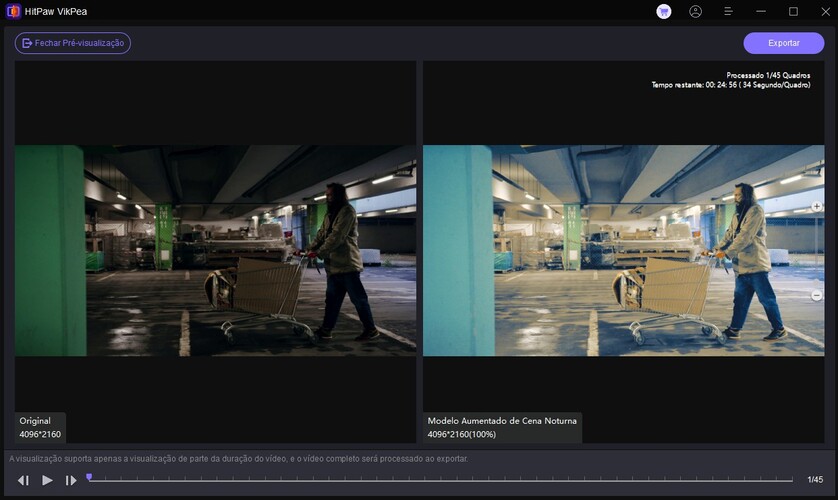
Task: Click Fechar Pré-visualização to close preview
Action: click(x=73, y=43)
